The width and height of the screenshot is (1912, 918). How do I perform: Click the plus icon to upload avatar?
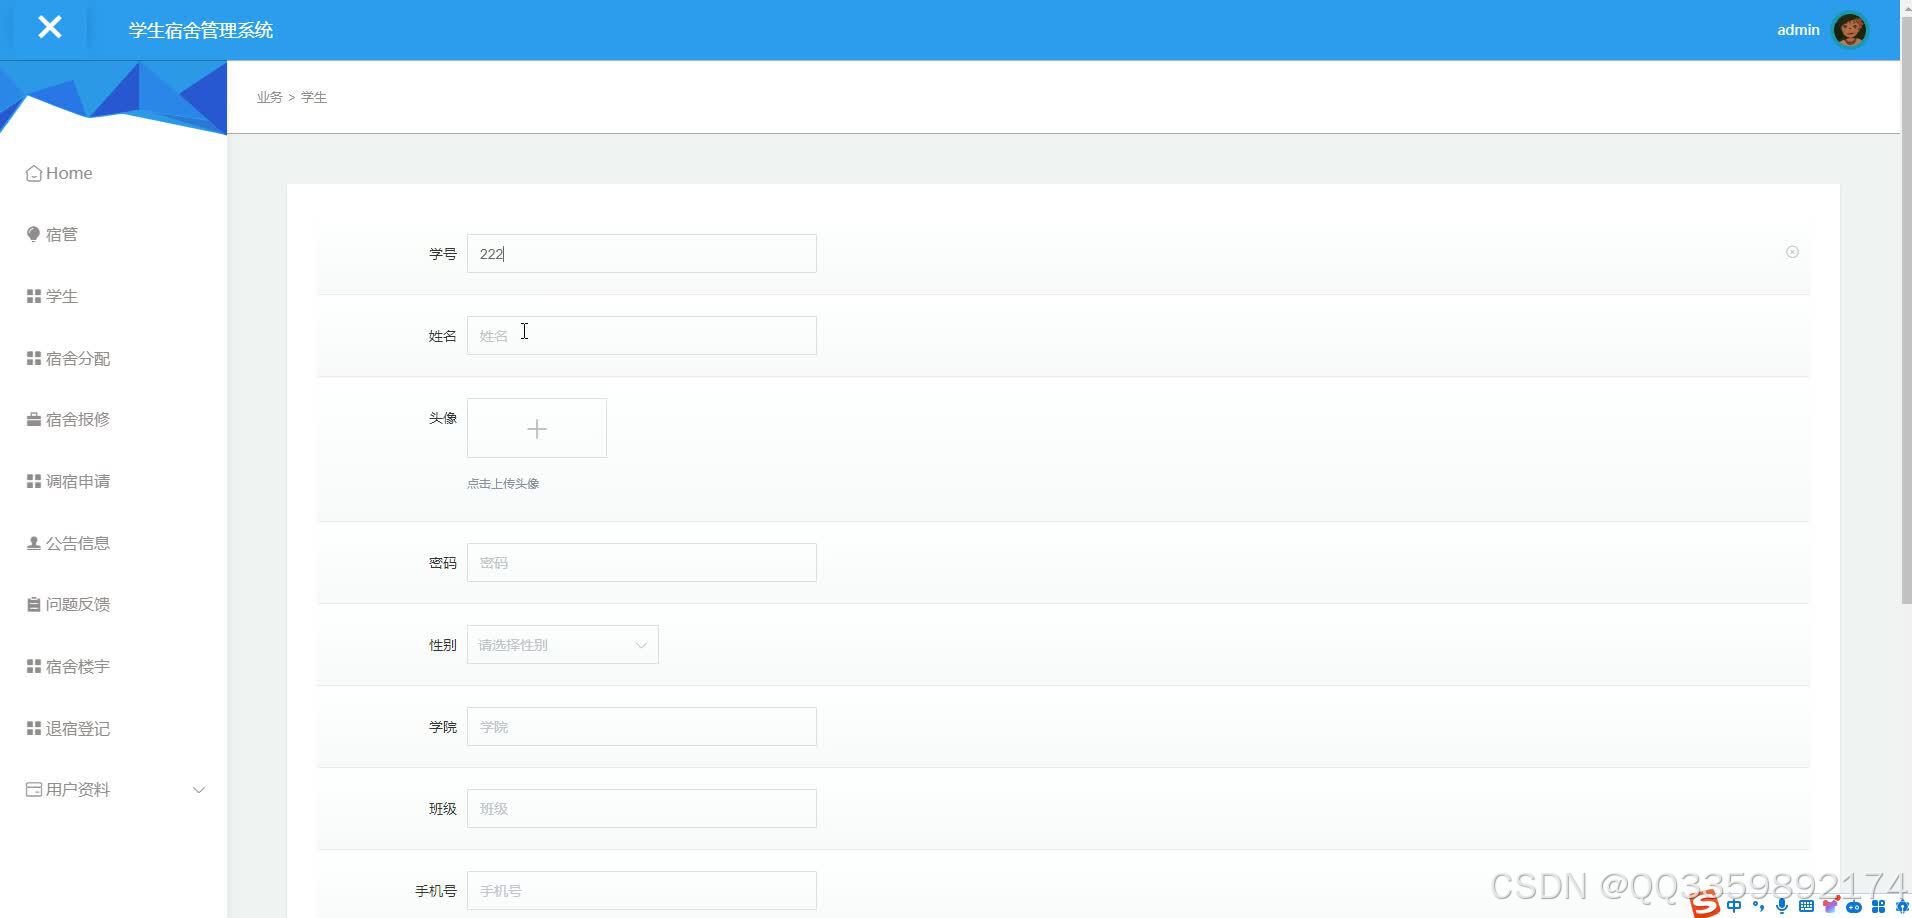[537, 429]
